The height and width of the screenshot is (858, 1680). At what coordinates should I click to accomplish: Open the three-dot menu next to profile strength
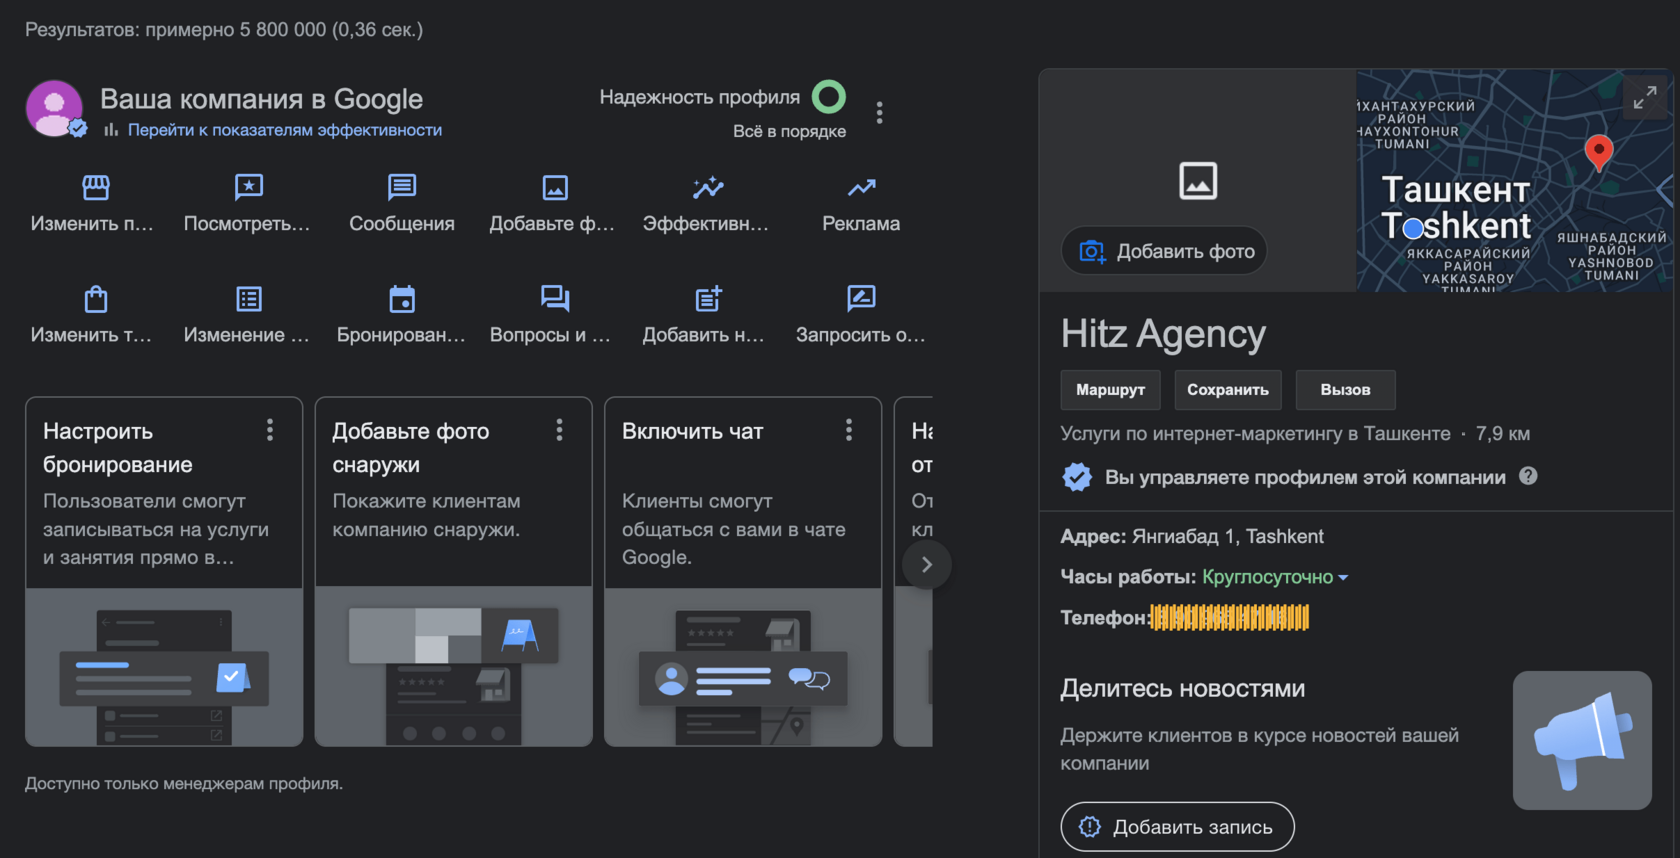click(879, 112)
